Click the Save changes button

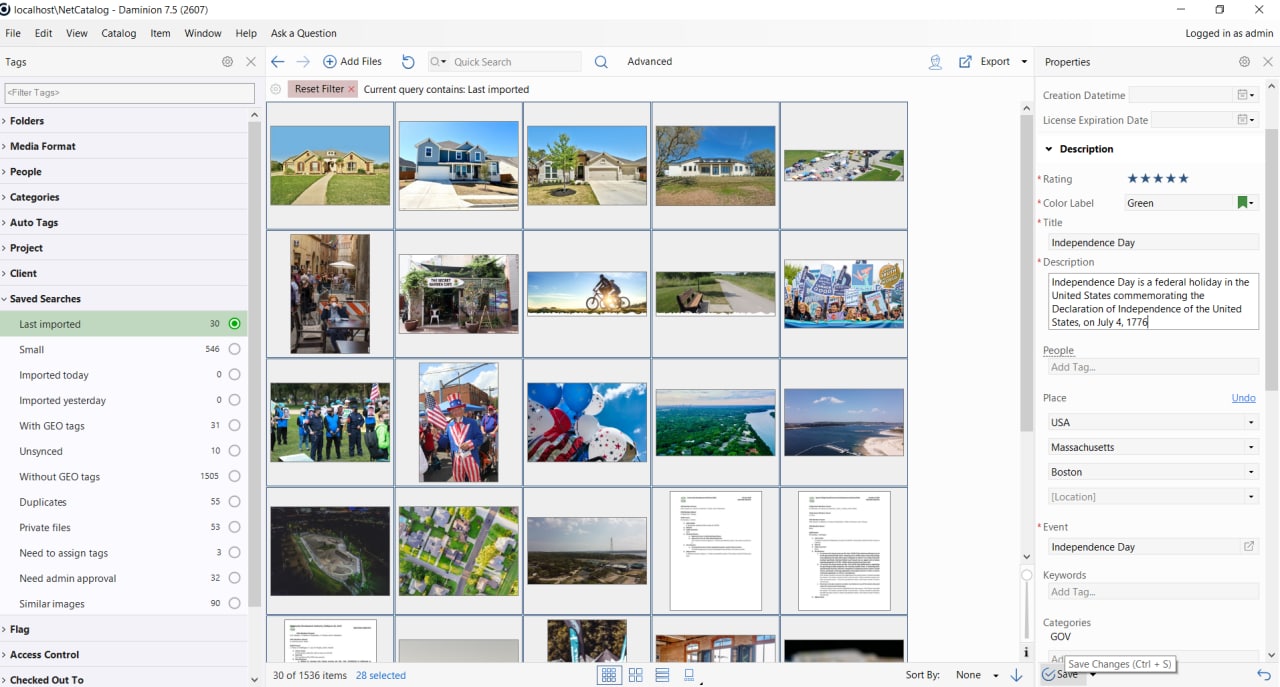[1060, 675]
